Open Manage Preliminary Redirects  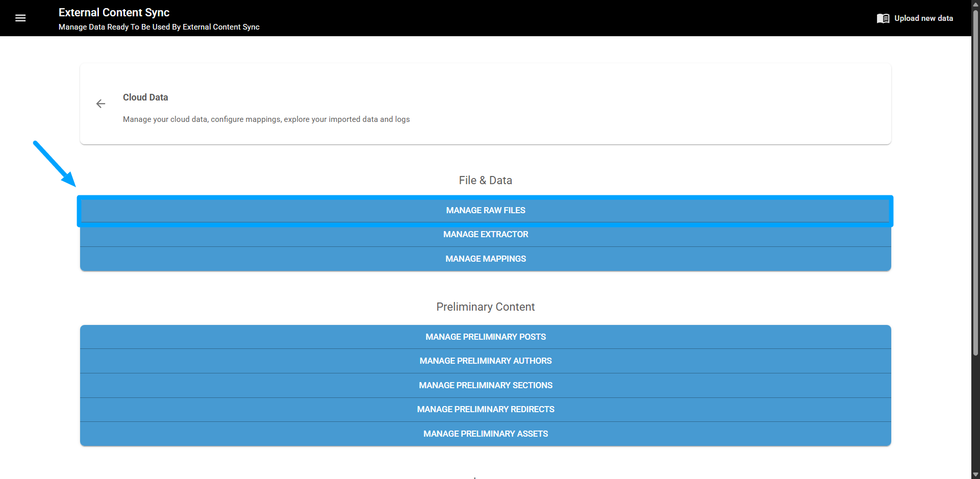(x=486, y=410)
